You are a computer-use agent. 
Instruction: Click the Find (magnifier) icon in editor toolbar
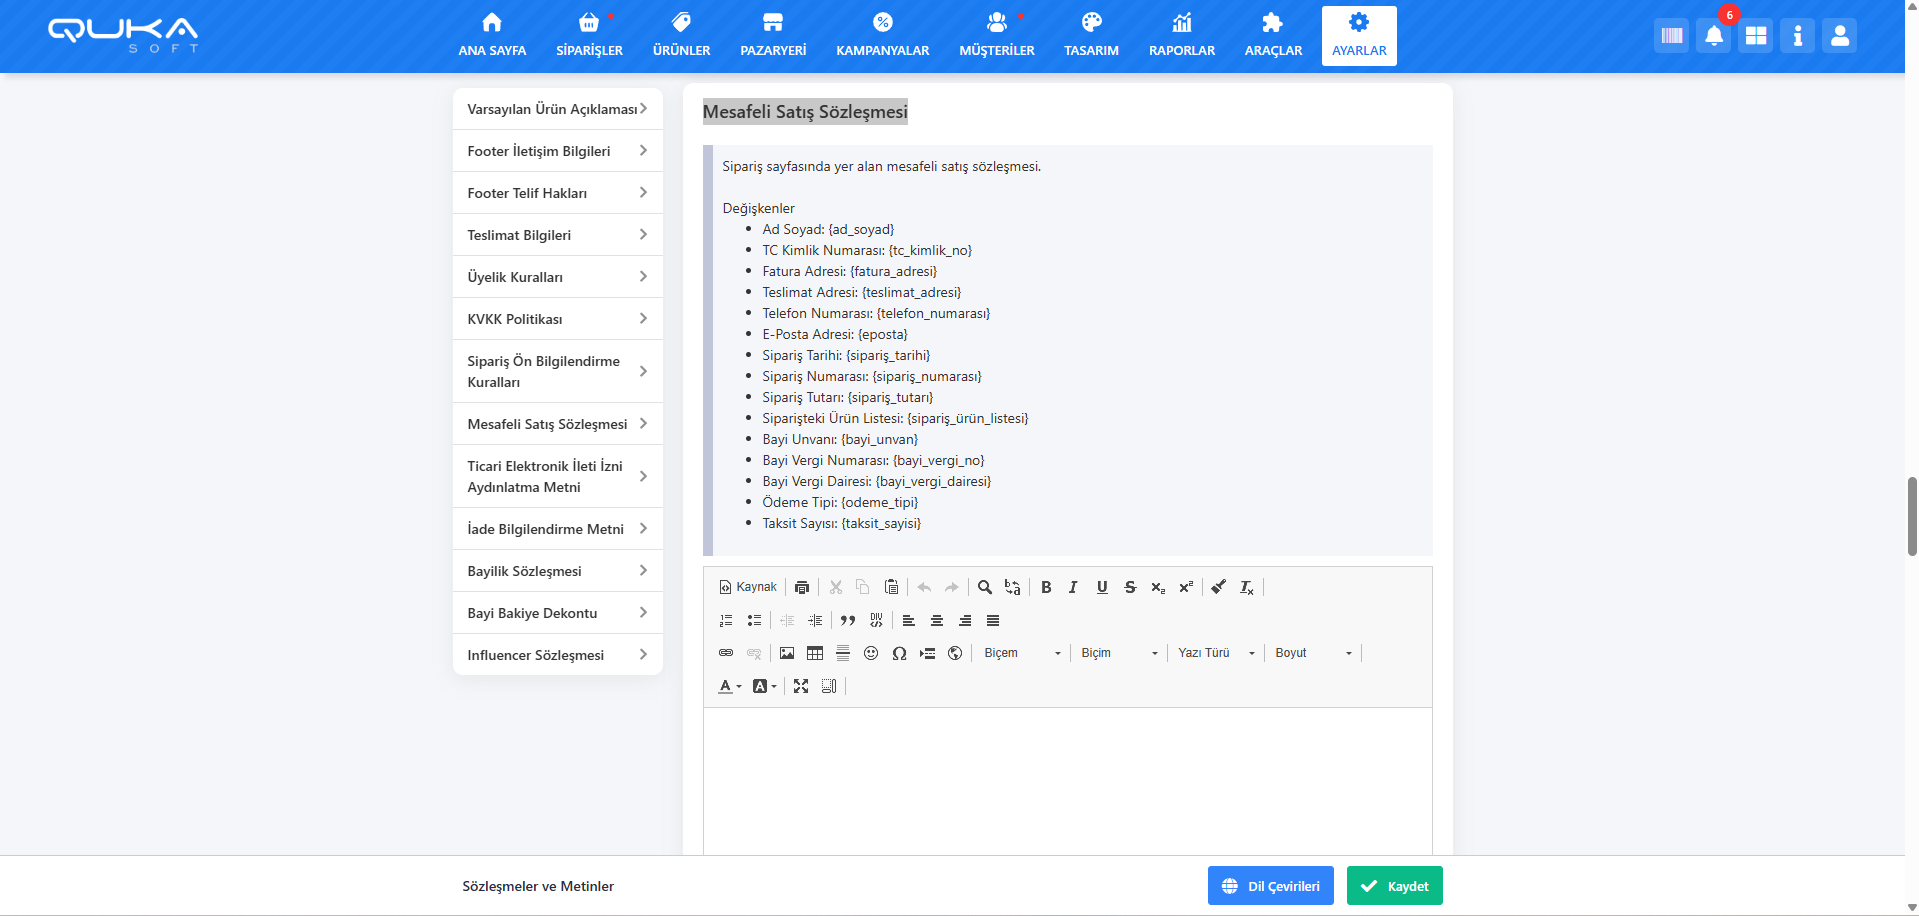(984, 587)
